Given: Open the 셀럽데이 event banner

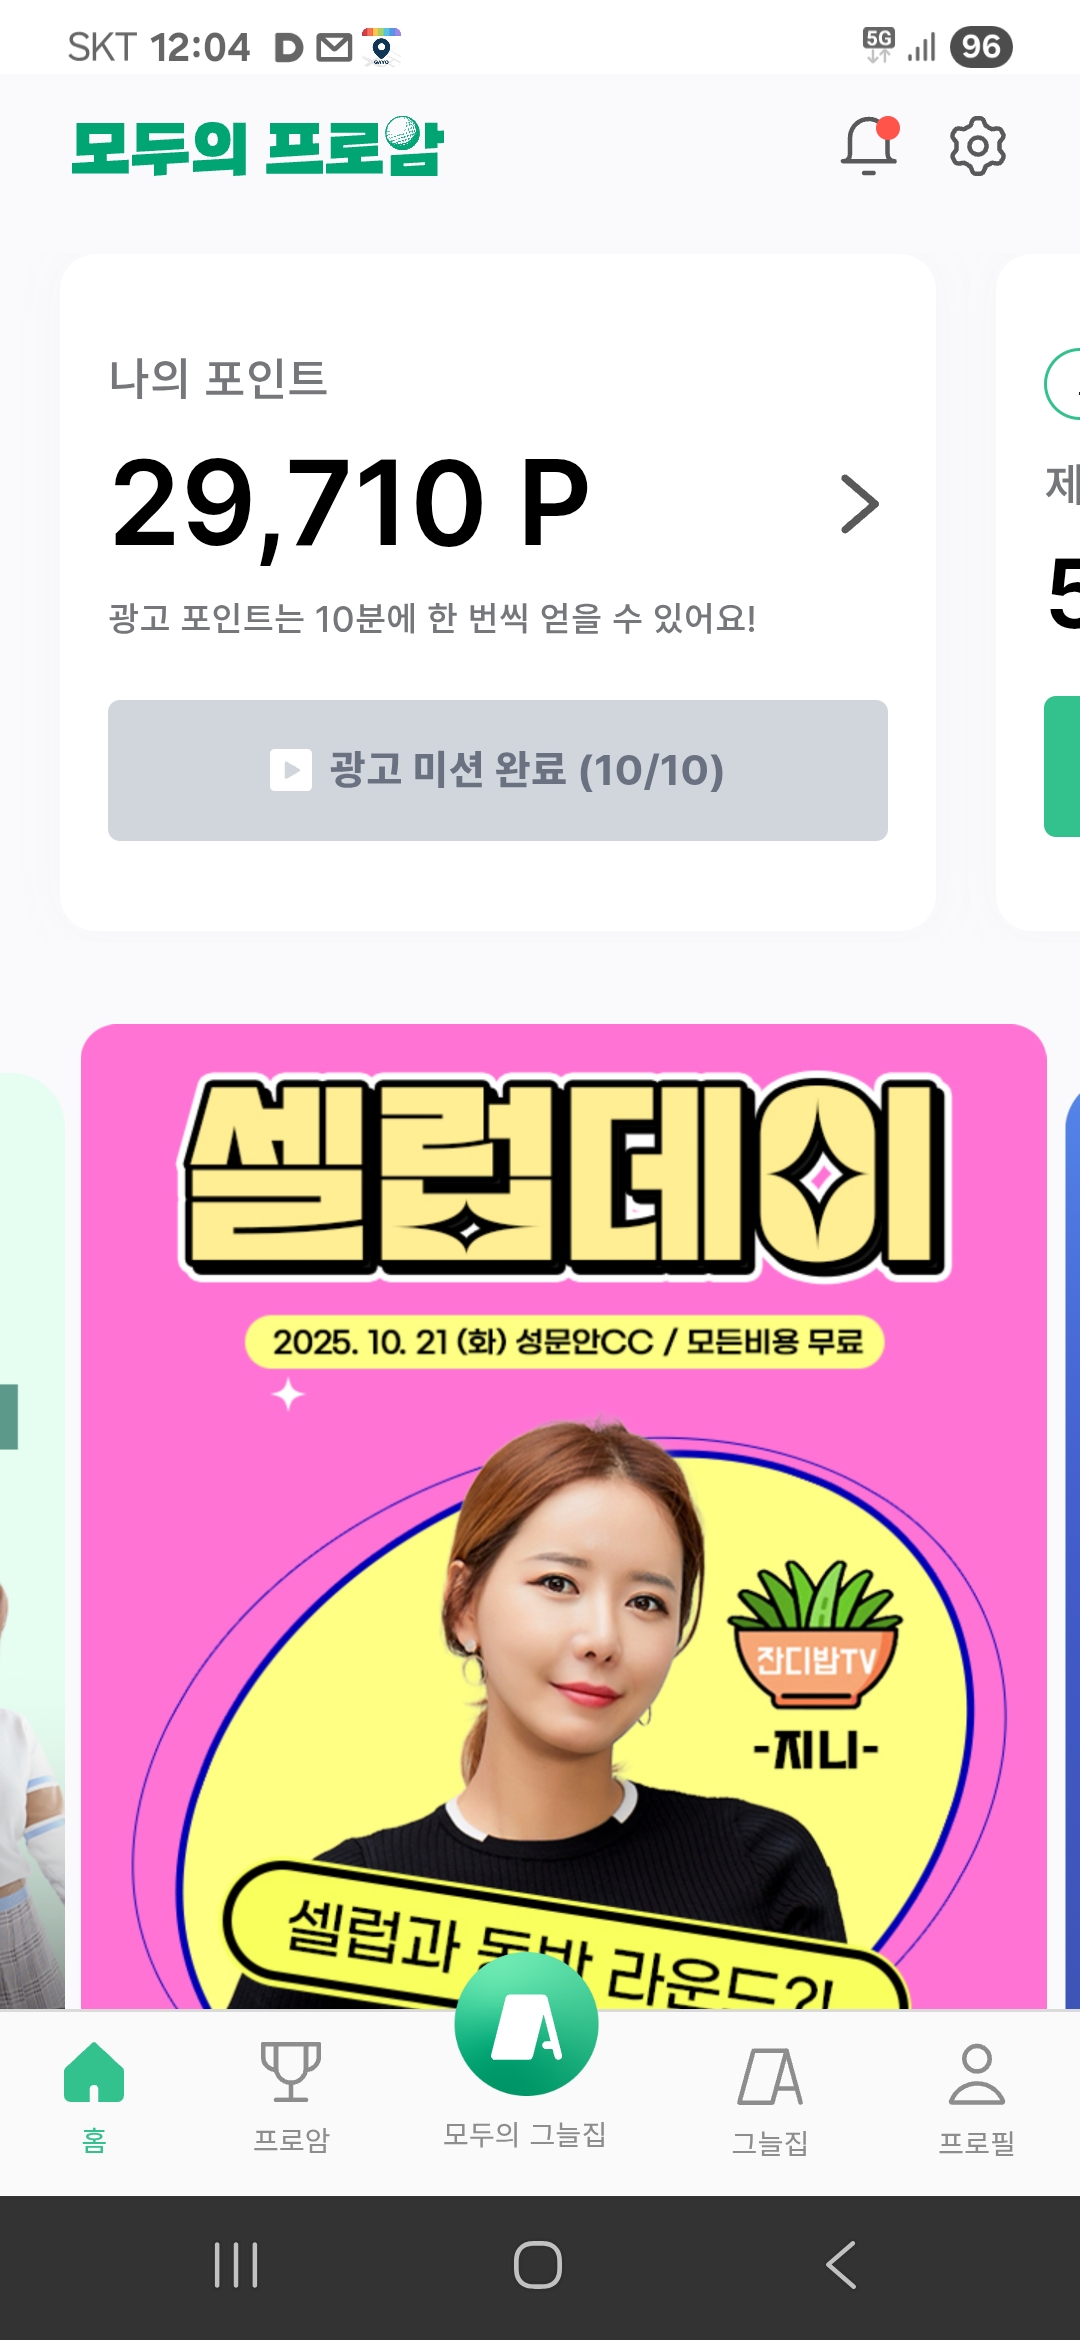Looking at the screenshot, I should click(x=564, y=1516).
